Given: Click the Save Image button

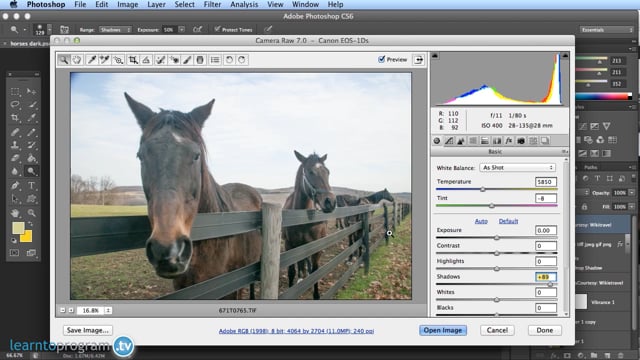Looking at the screenshot, I should coord(88,330).
